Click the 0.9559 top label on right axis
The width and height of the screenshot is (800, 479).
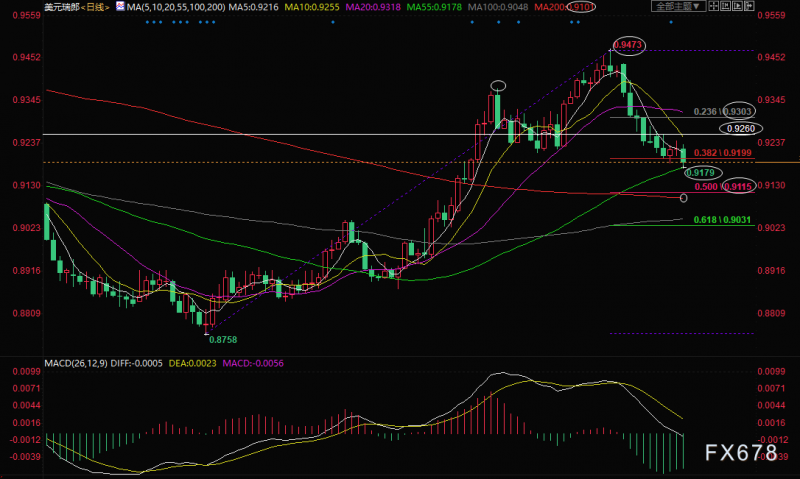[x=771, y=15]
